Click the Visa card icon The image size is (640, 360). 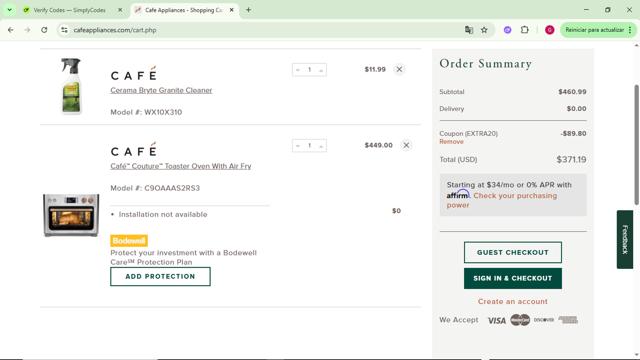[x=496, y=320]
